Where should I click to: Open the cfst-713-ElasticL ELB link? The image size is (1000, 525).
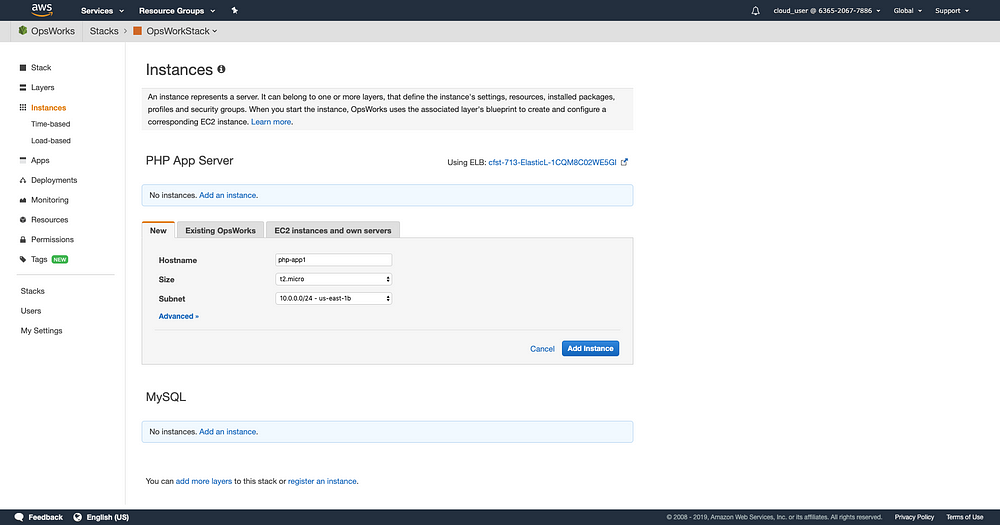552,163
